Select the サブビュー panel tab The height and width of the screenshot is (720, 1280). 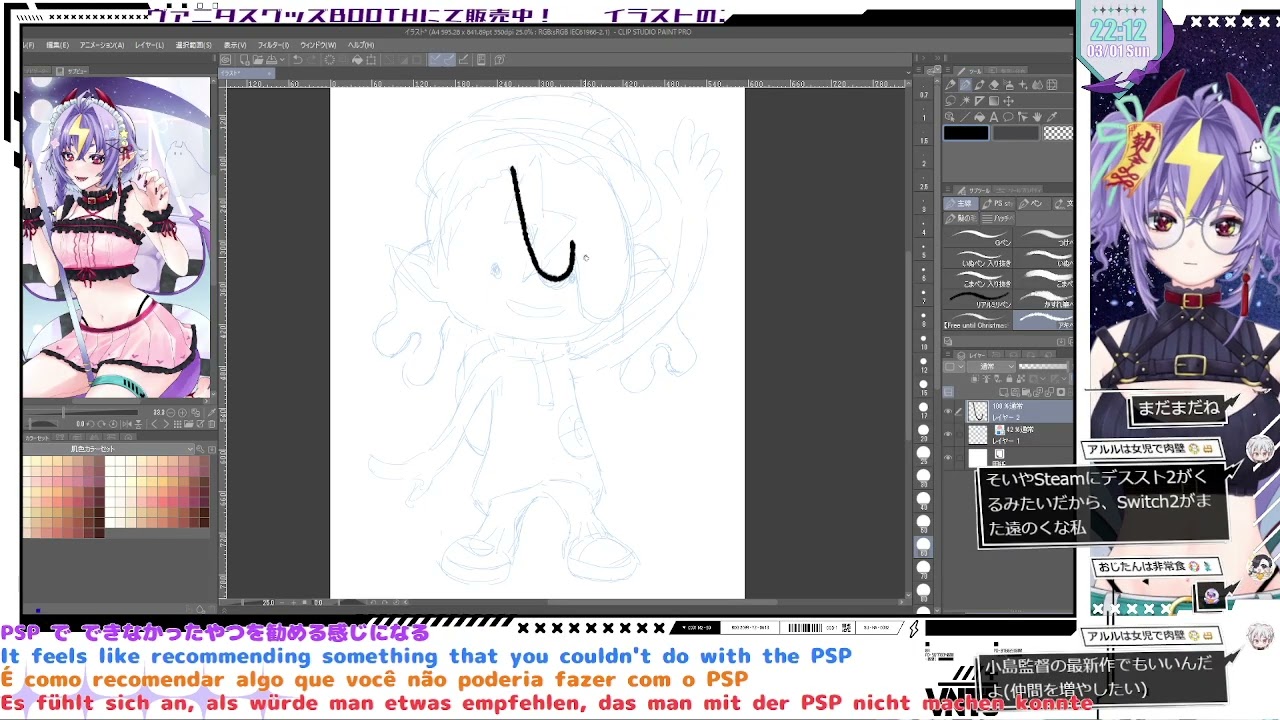pyautogui.click(x=72, y=71)
